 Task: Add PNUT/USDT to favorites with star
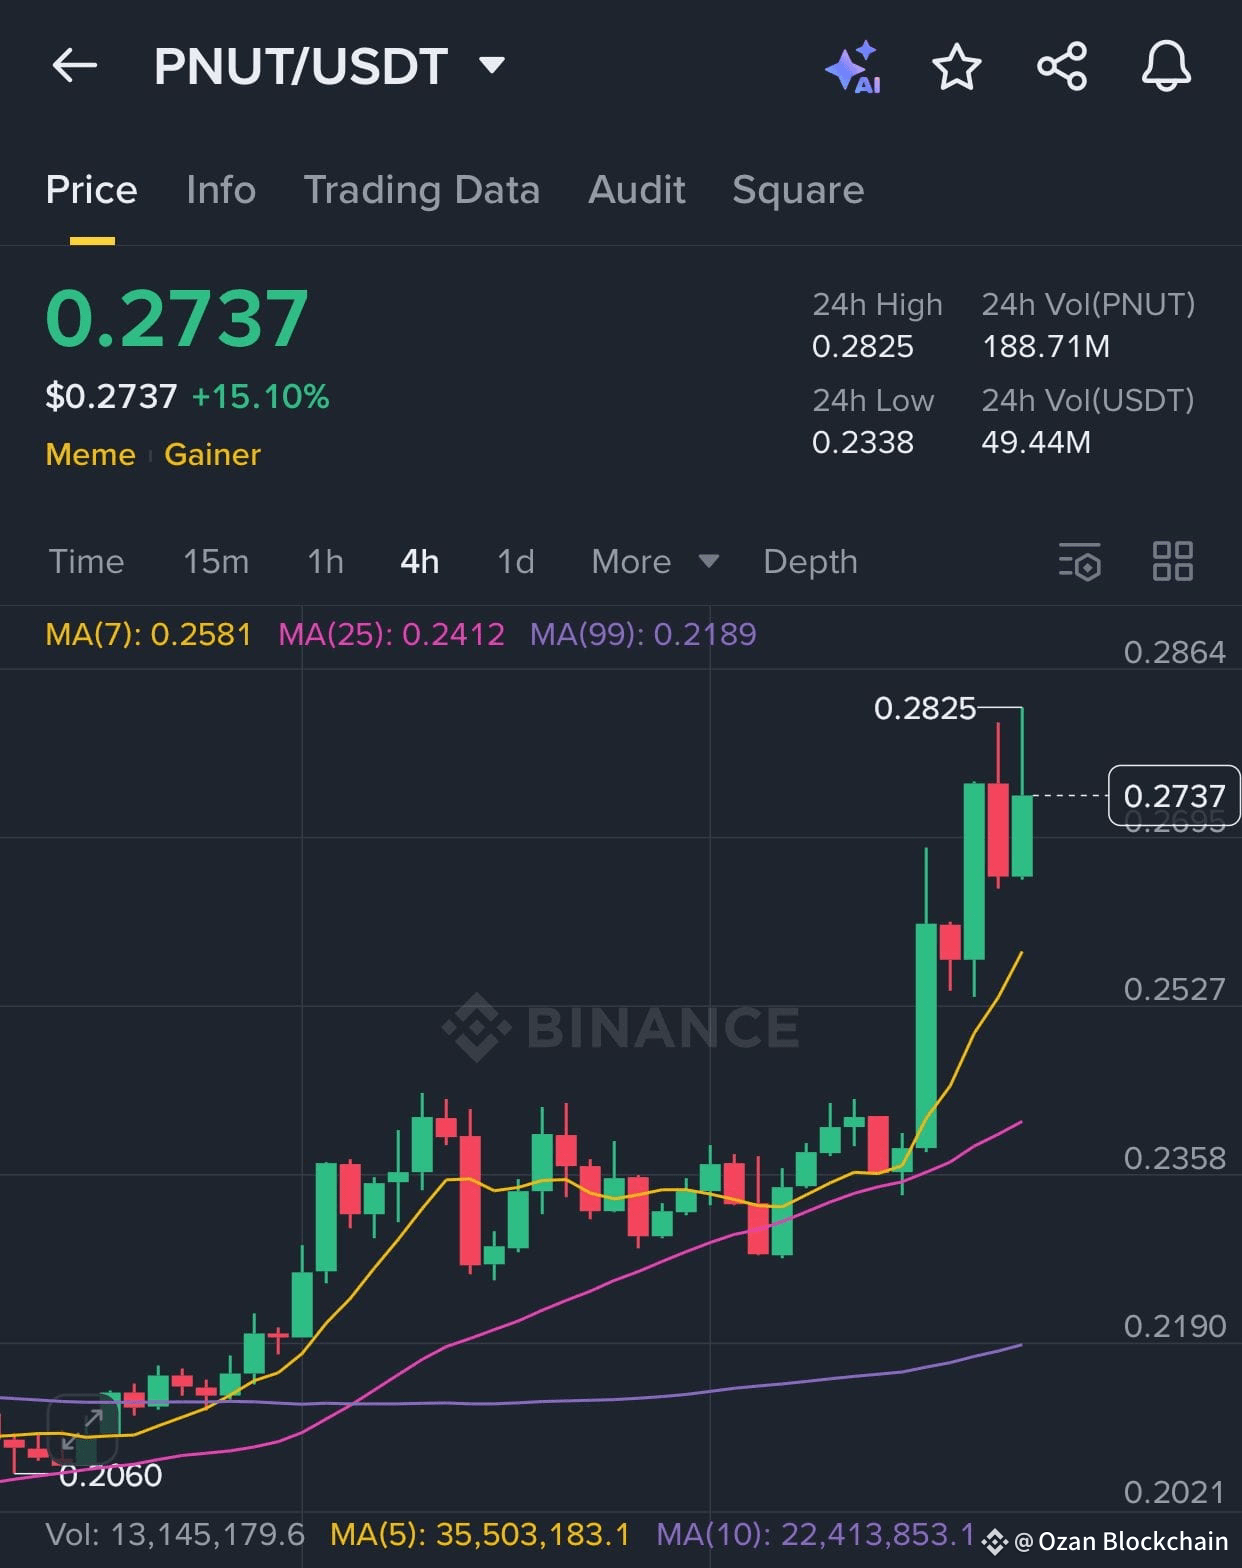click(957, 67)
